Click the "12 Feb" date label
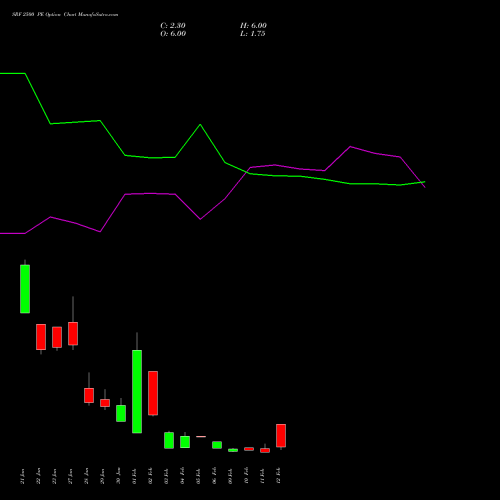500x500 pixels. (x=278, y=476)
